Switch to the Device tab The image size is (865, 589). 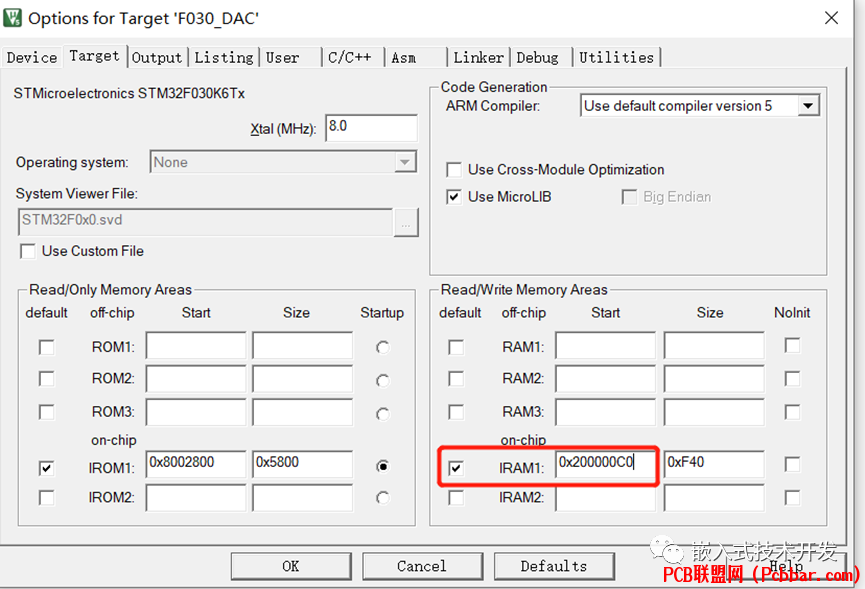(x=31, y=57)
